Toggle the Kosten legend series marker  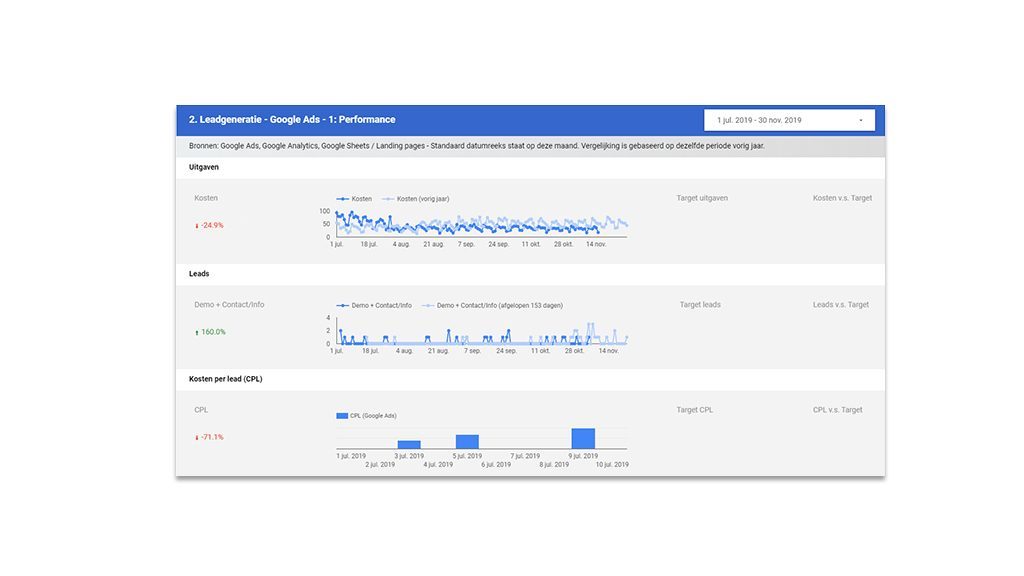tap(342, 199)
